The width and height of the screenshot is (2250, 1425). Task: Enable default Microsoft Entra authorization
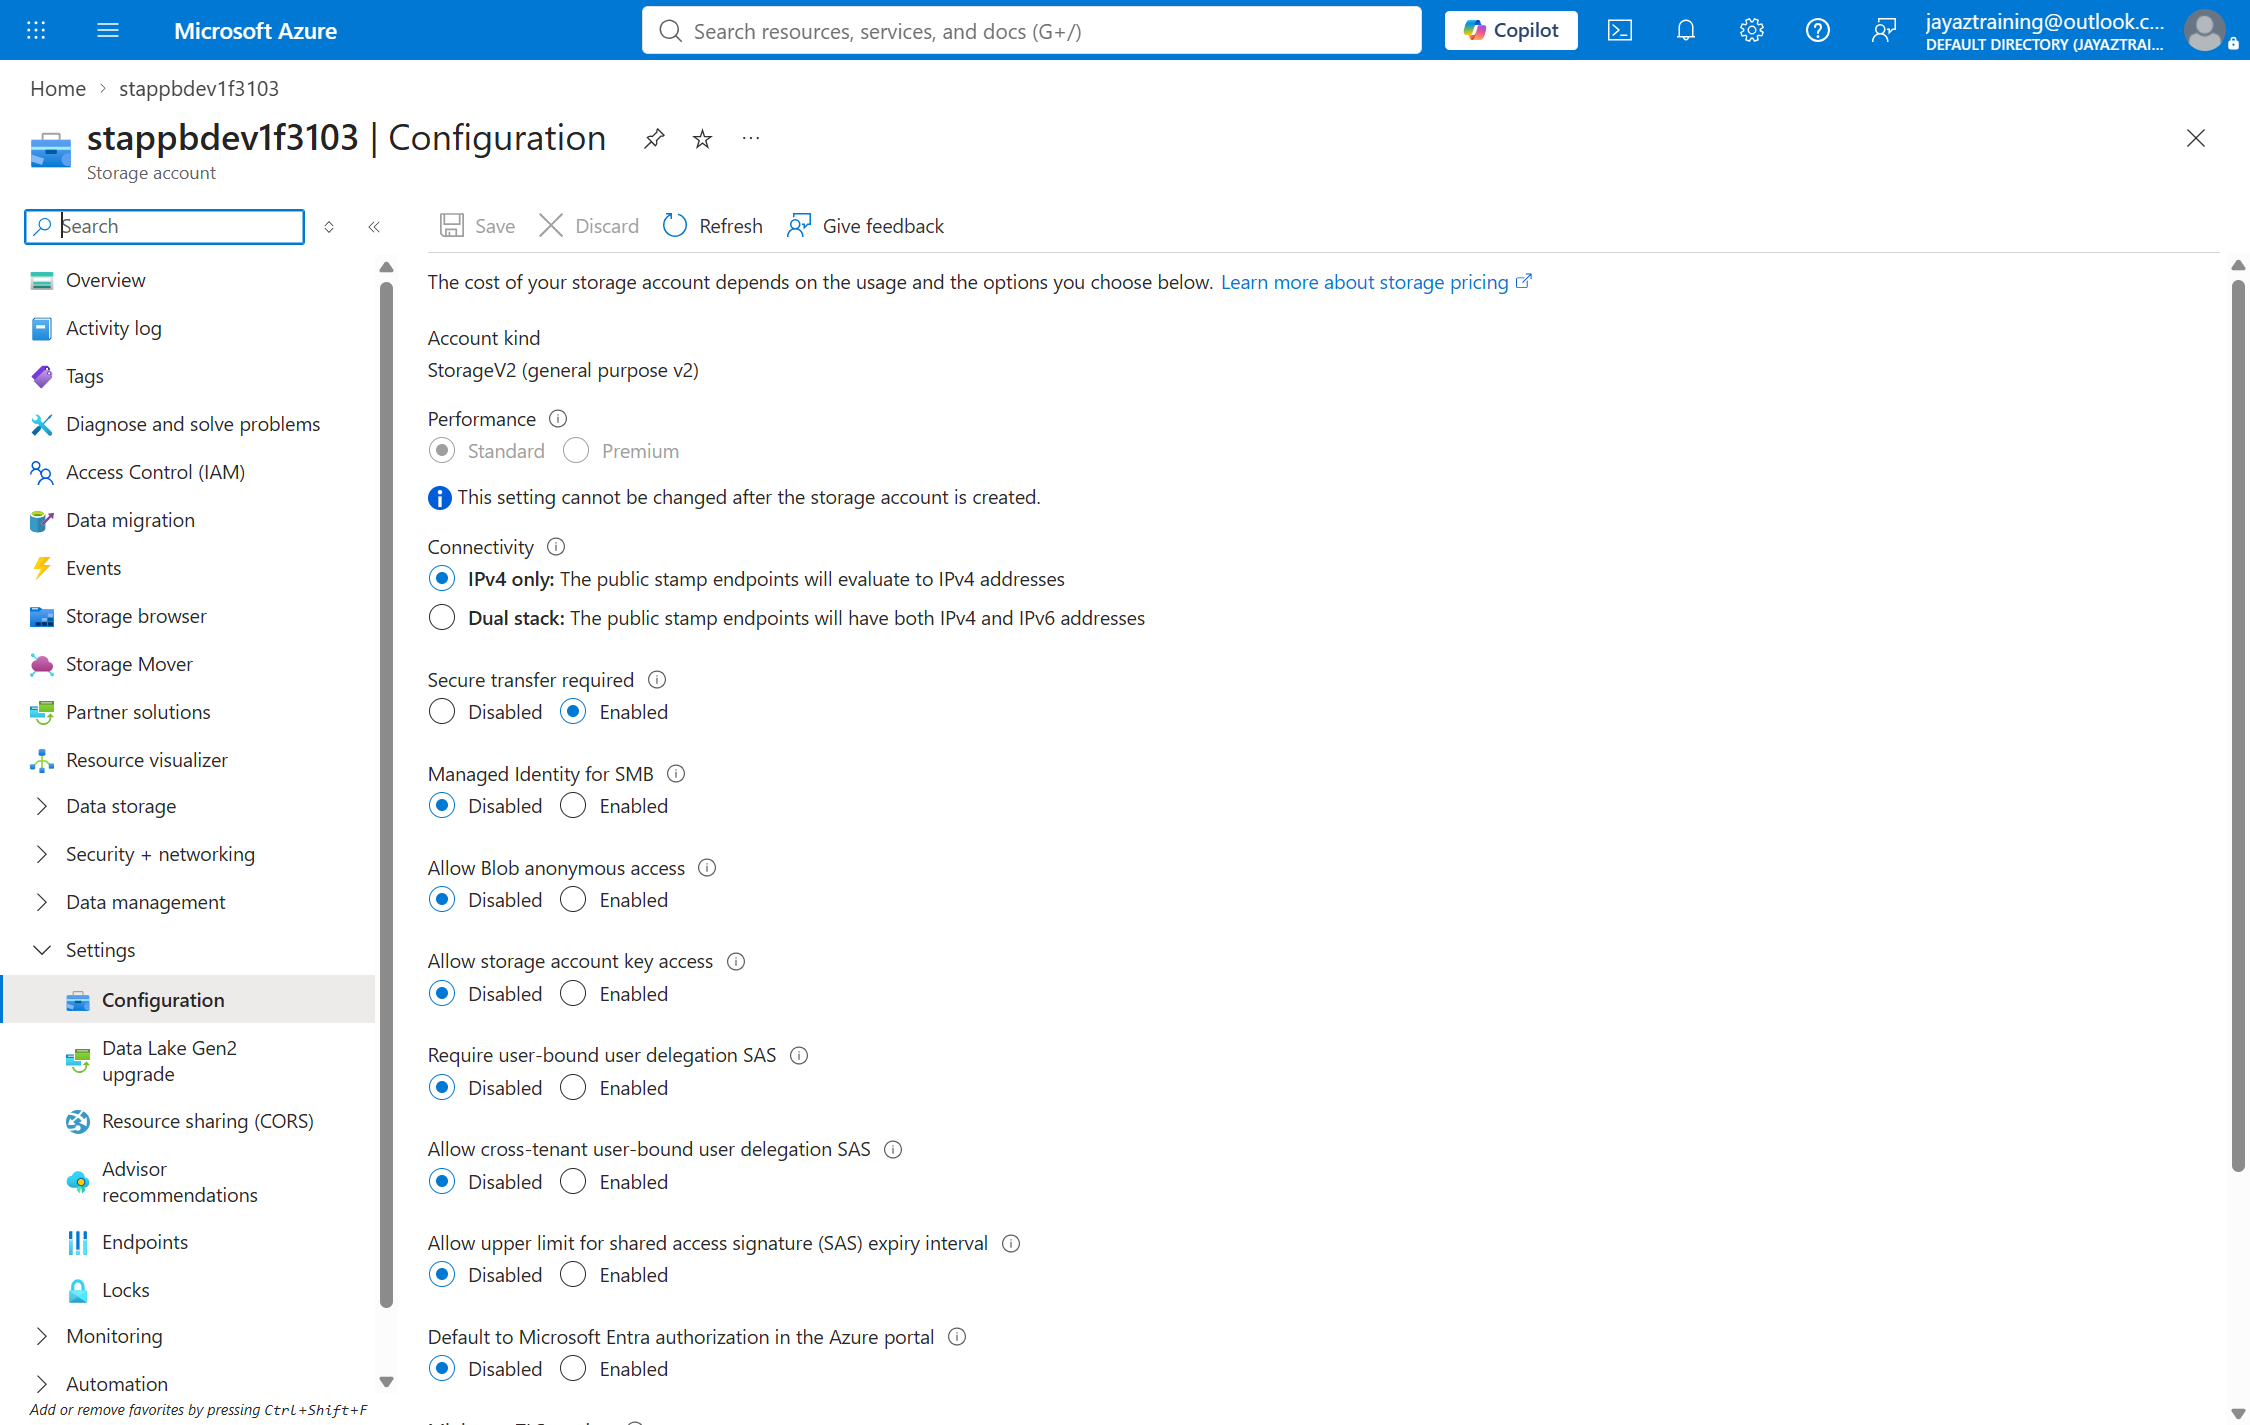point(573,1369)
